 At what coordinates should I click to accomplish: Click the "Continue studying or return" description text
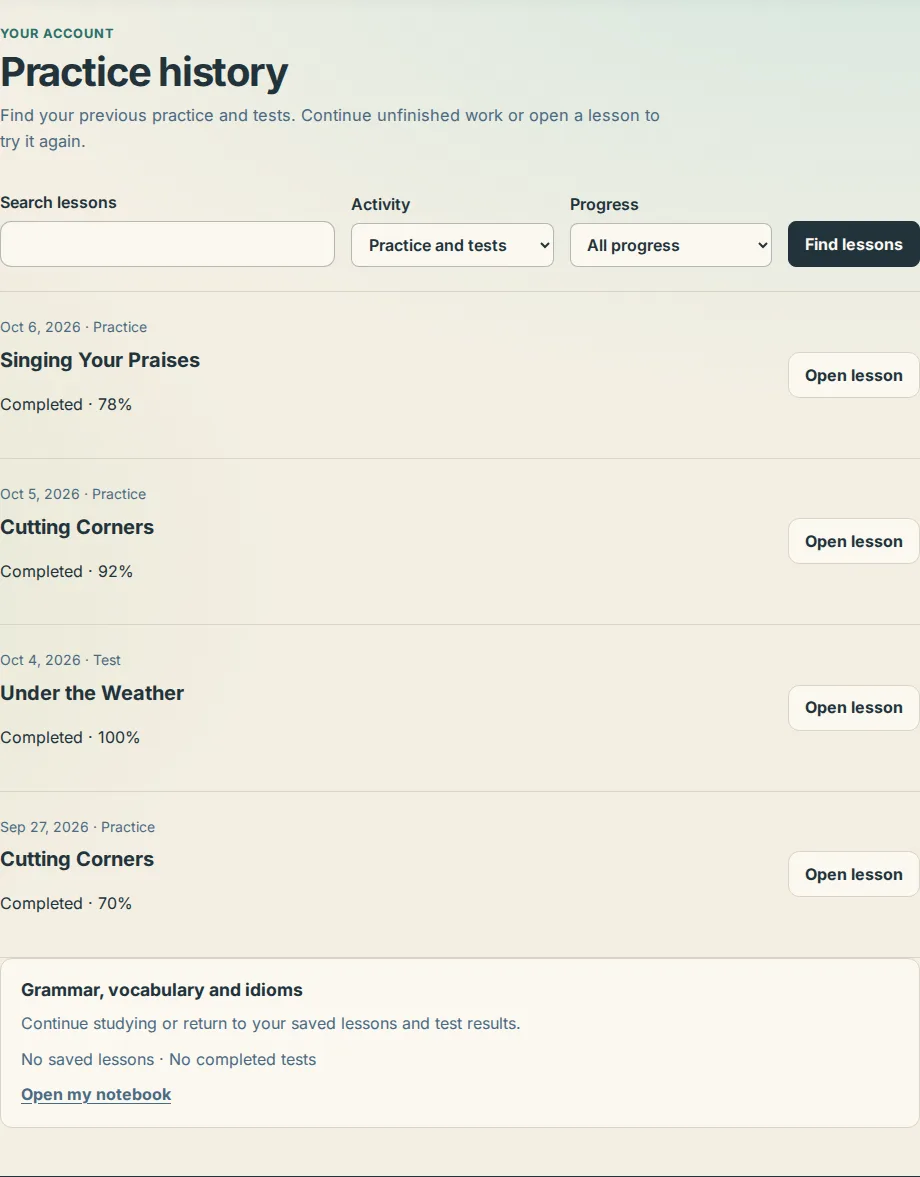[271, 1023]
